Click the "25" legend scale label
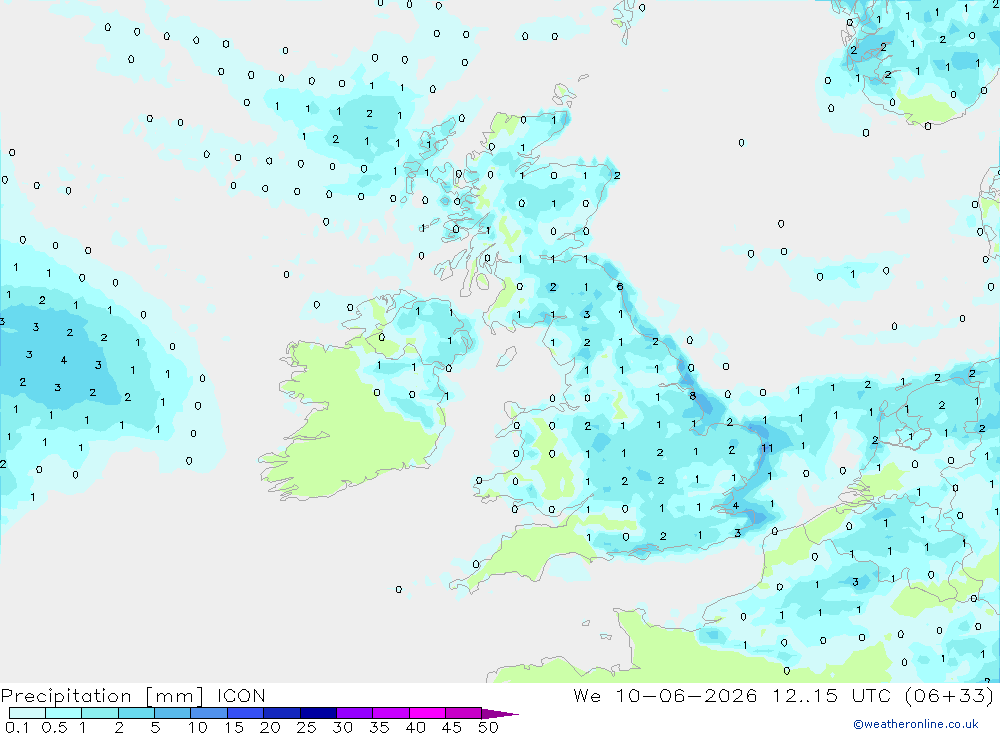This screenshot has height=733, width=1000. point(306,727)
